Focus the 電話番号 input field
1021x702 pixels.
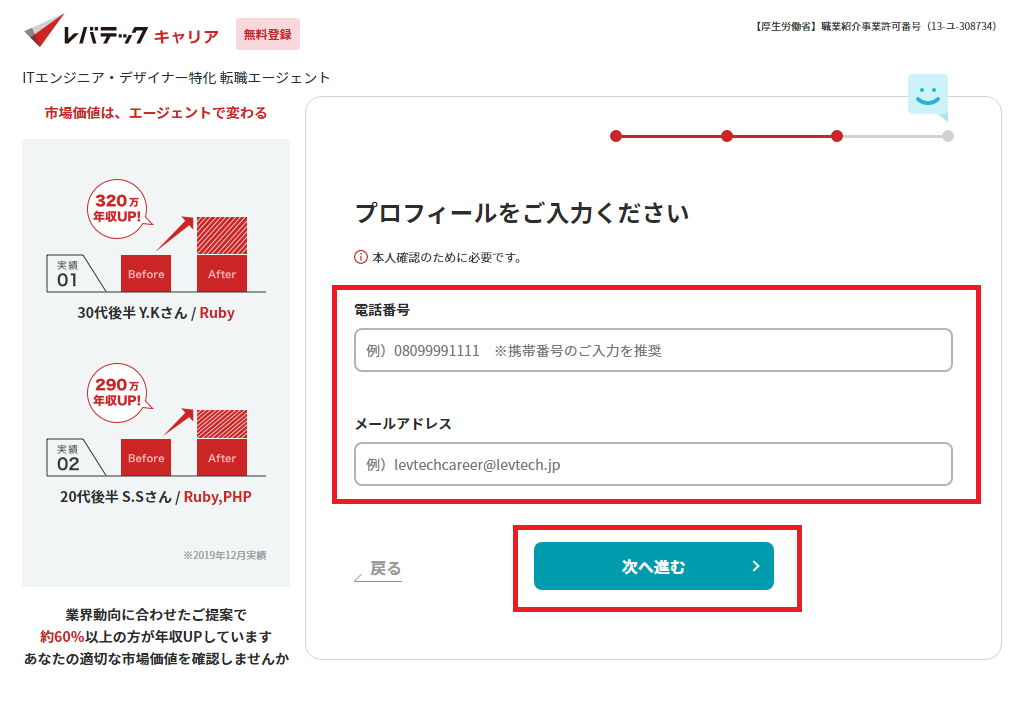tap(653, 350)
